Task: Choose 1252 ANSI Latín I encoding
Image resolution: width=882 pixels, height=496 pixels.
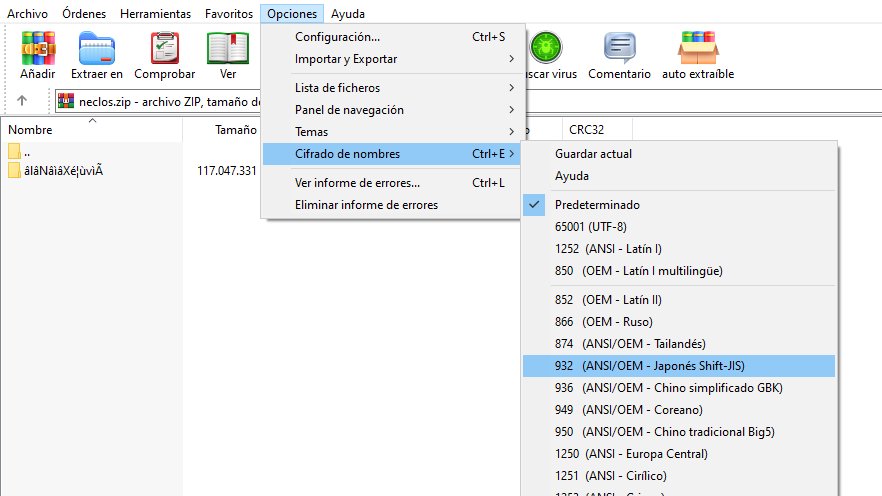Action: pos(679,249)
